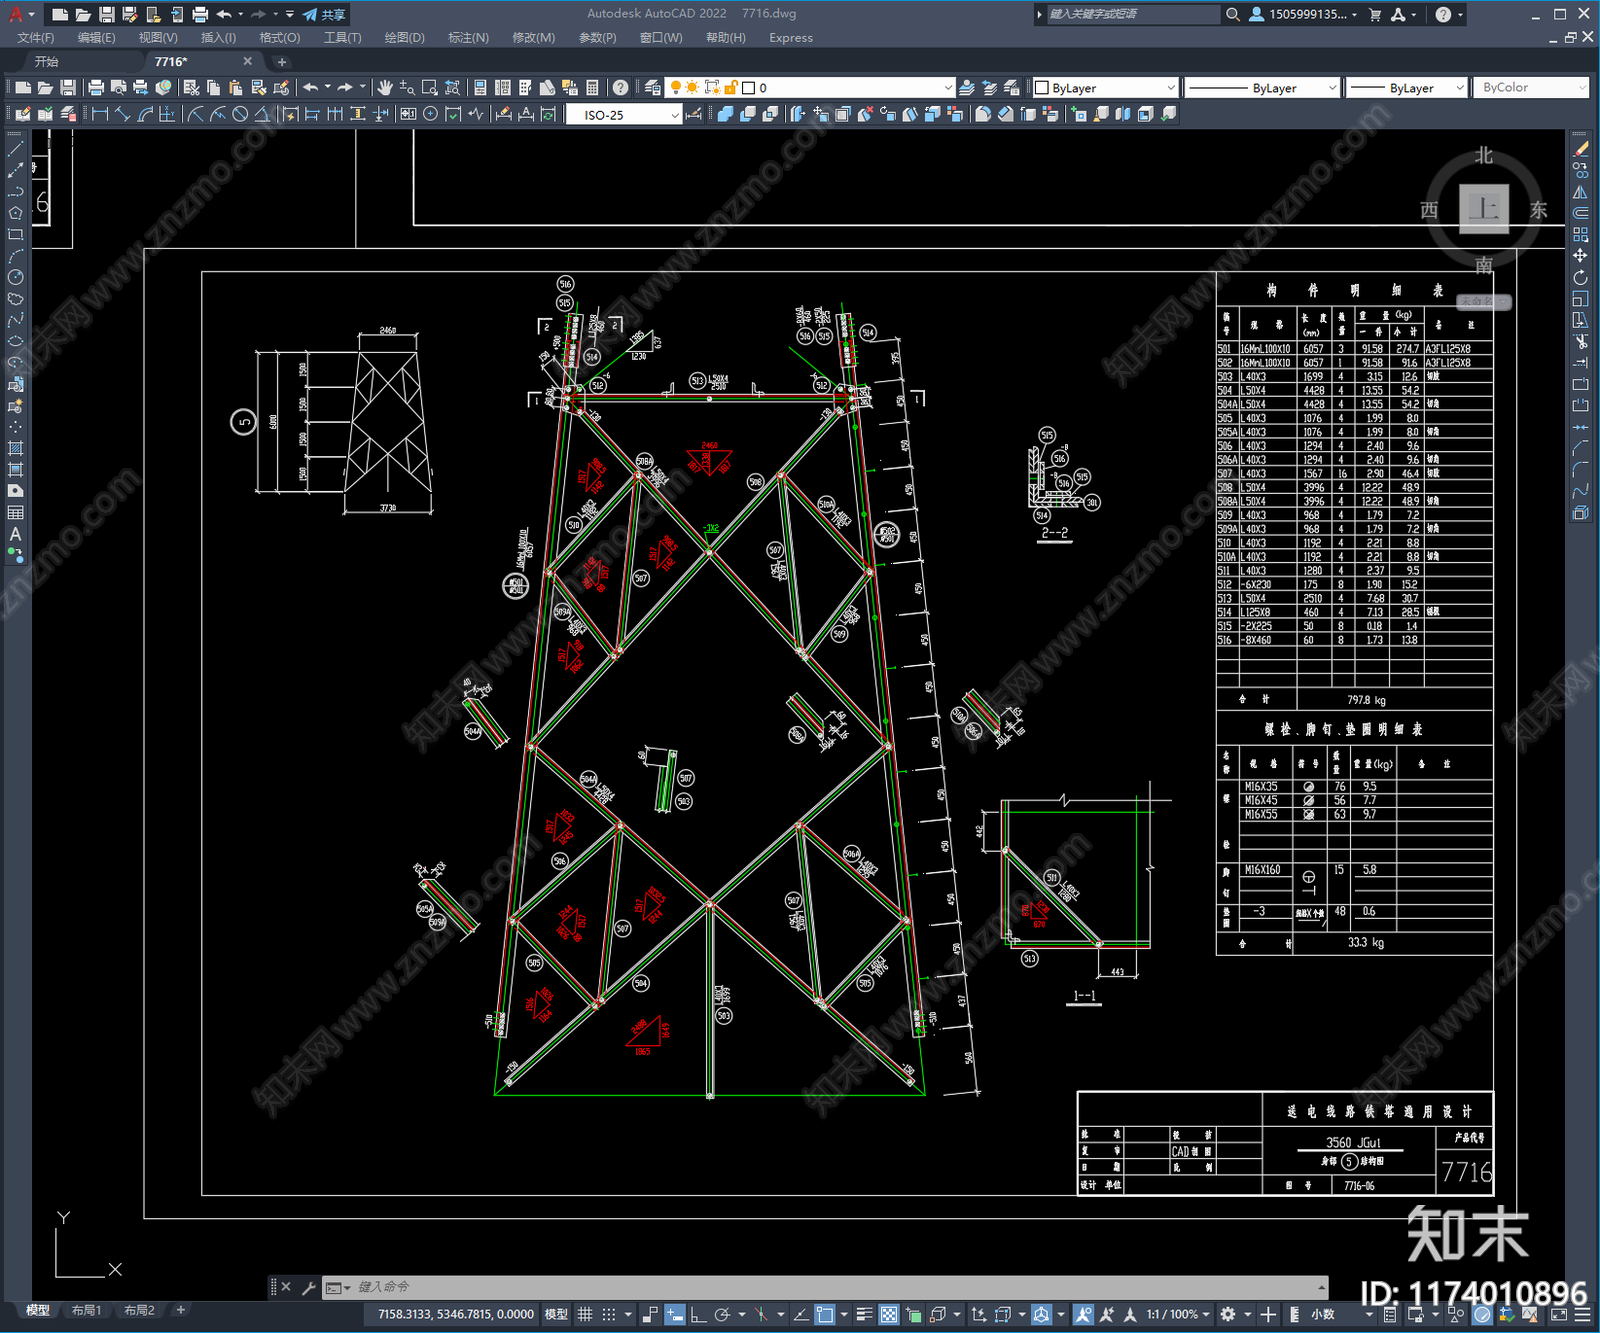
Task: Select the Move tool in the modify toolbar
Action: click(1580, 256)
